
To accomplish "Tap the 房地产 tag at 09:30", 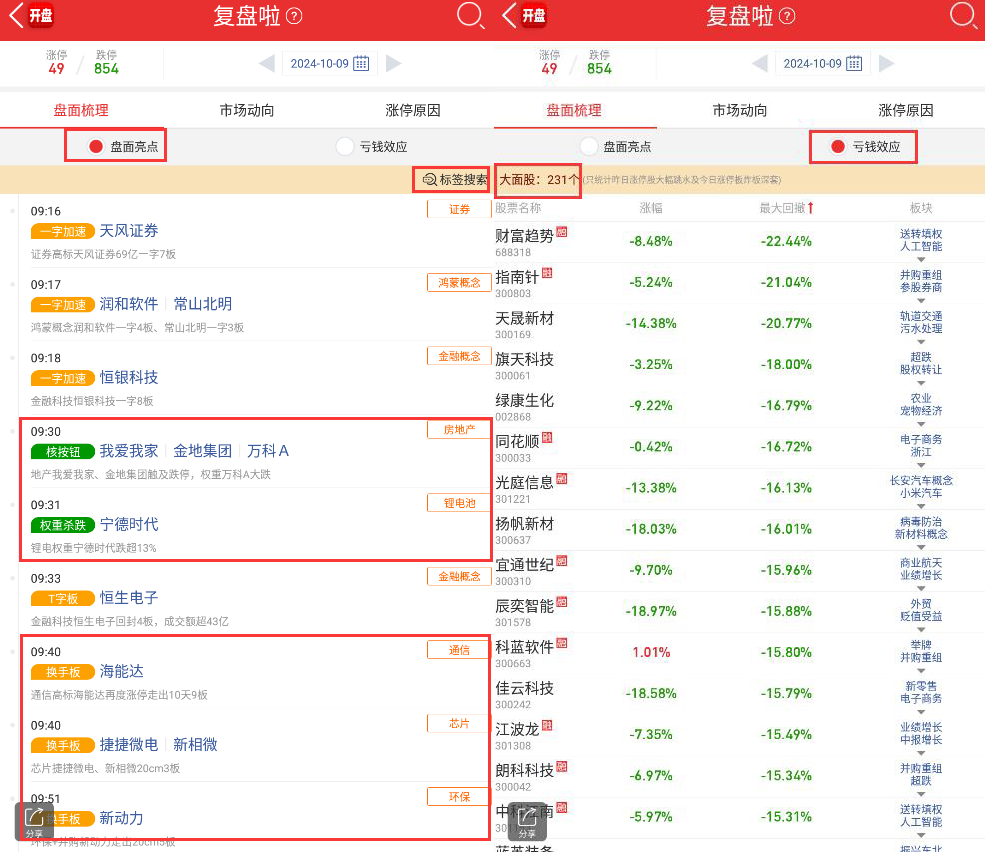I will pos(459,430).
